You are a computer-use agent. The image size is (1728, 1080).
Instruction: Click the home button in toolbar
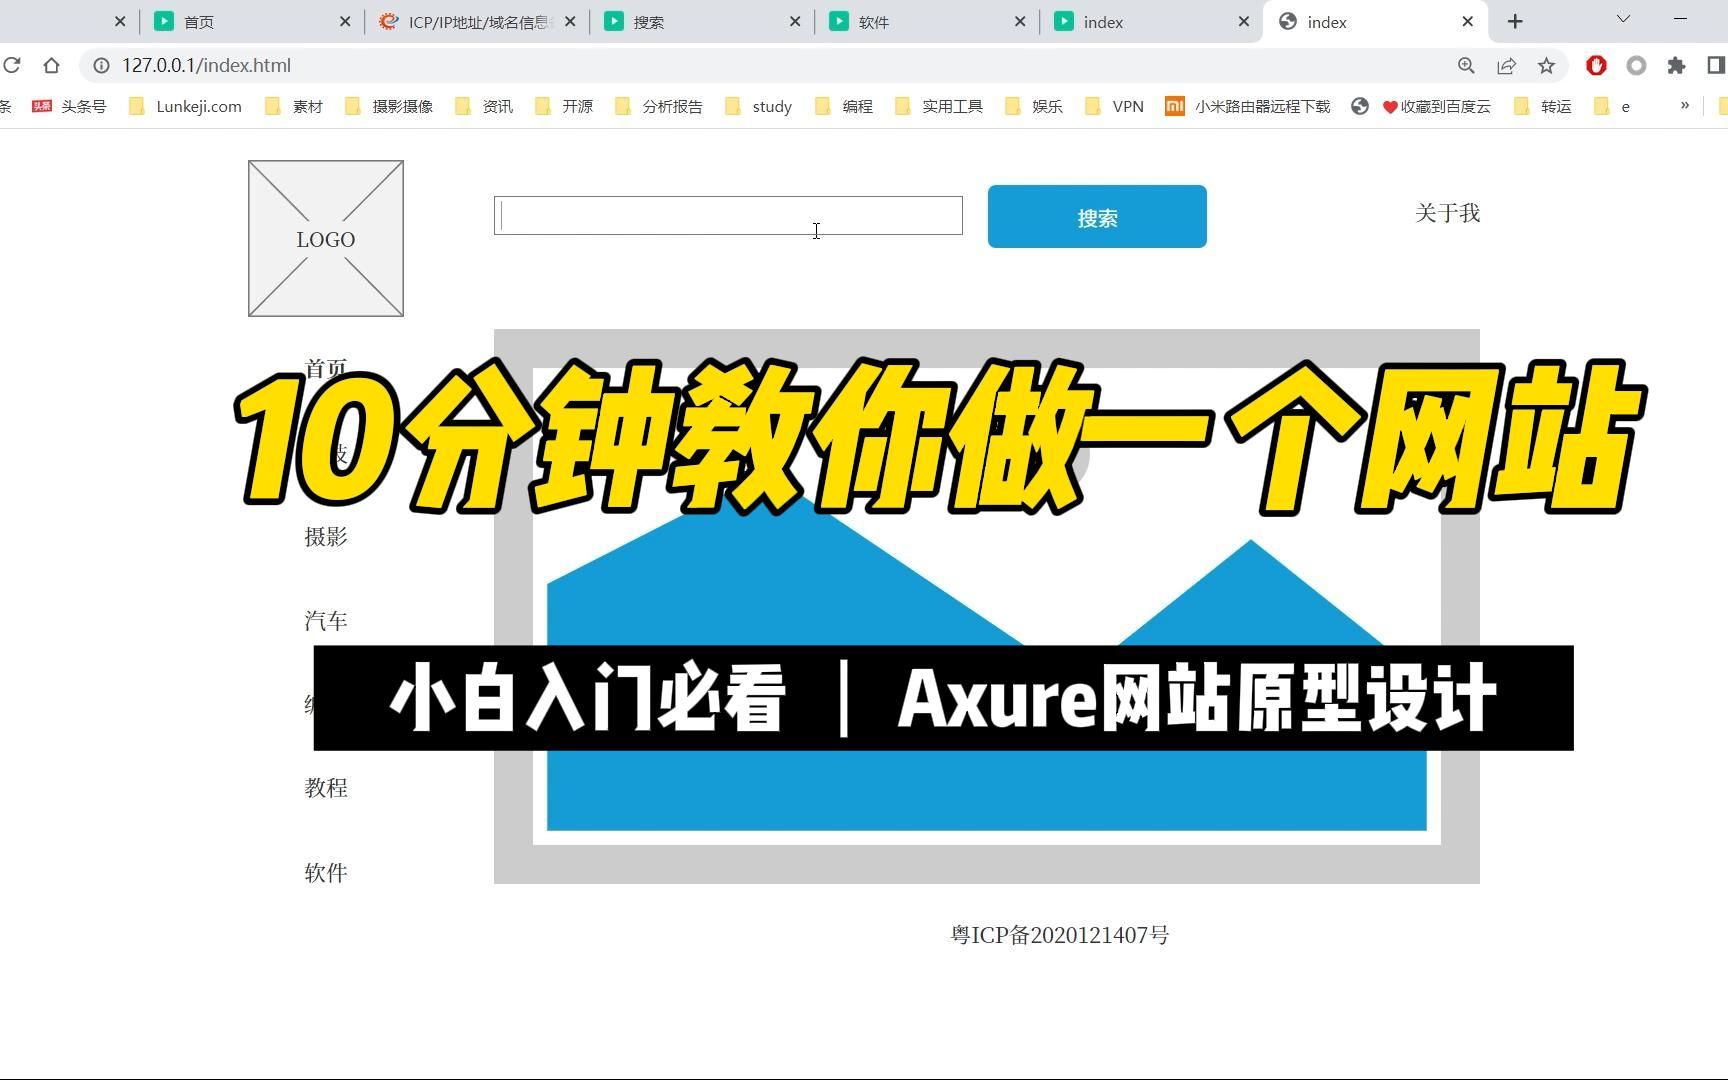click(51, 65)
